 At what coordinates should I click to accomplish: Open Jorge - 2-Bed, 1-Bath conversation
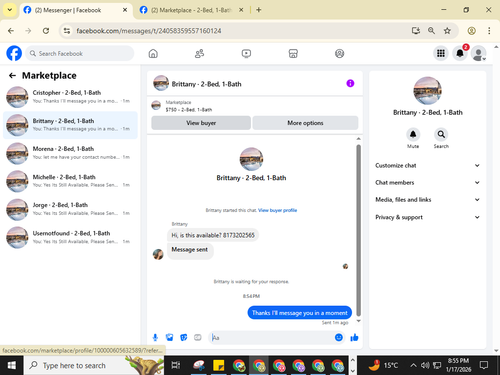pos(70,209)
